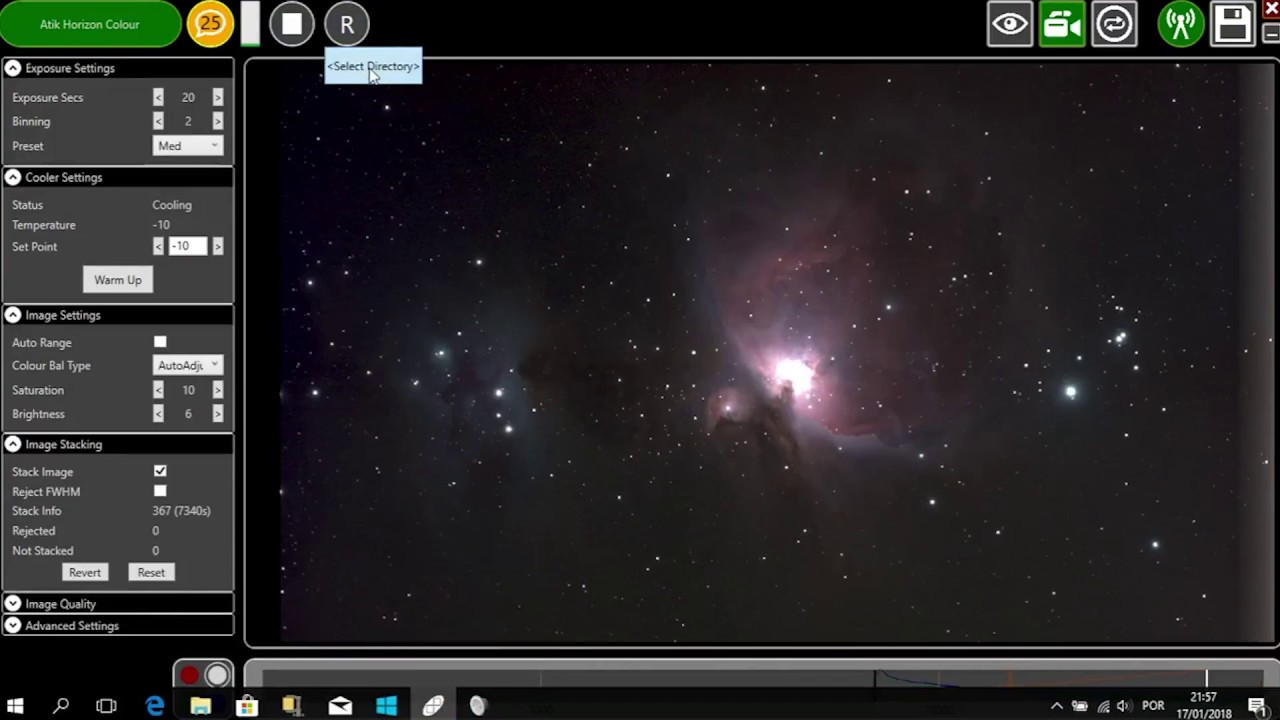Click the loop arrows icon in top toolbar
The image size is (1280, 720).
point(1114,24)
